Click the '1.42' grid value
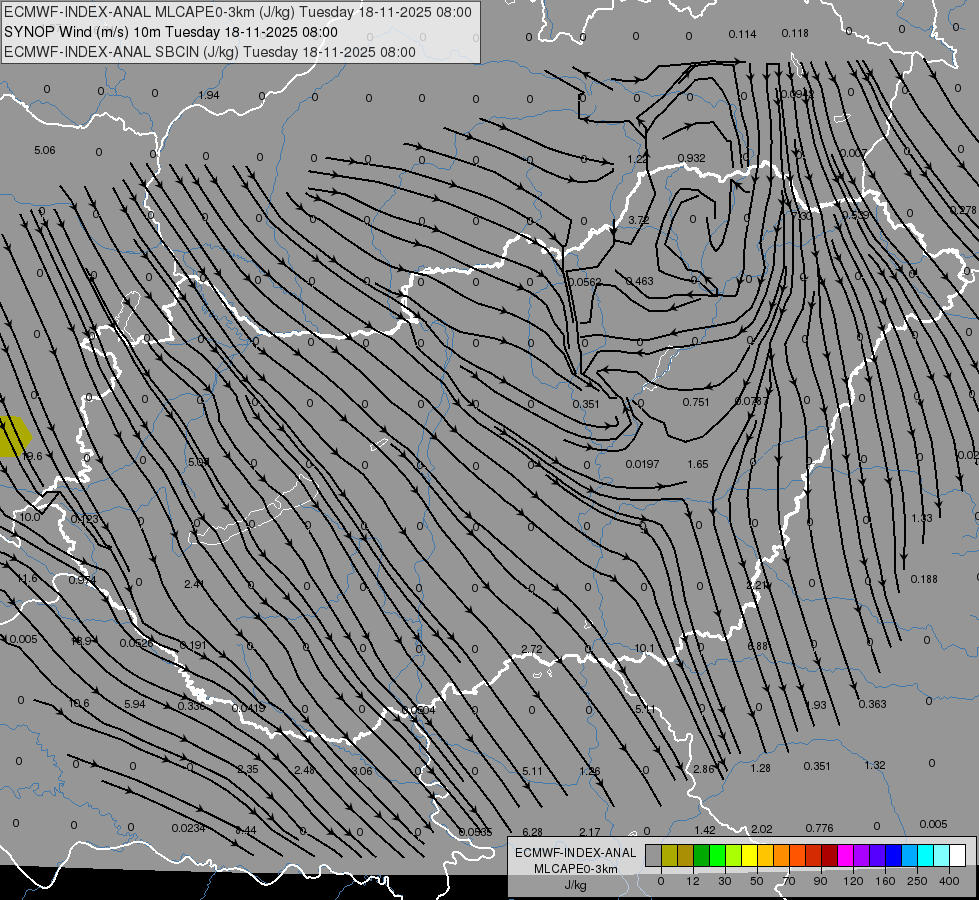Image resolution: width=979 pixels, height=900 pixels. tap(705, 830)
